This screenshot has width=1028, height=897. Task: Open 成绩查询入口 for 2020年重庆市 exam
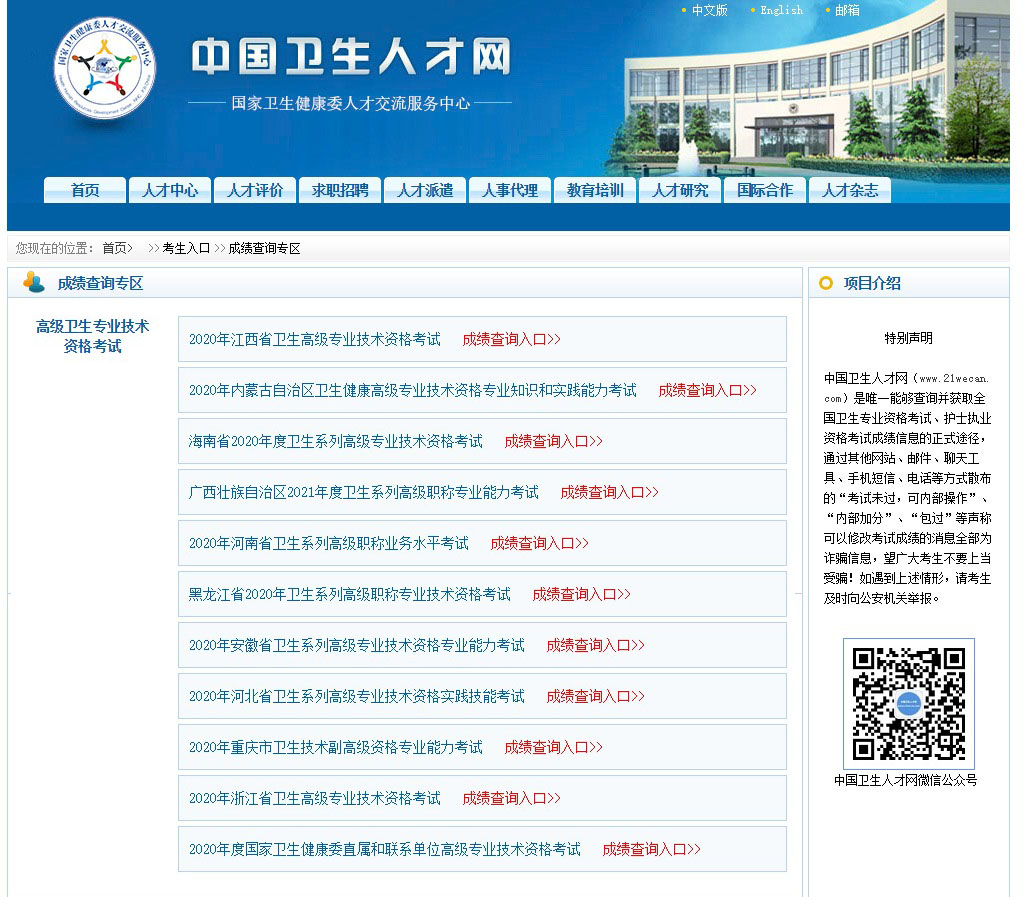(x=553, y=748)
